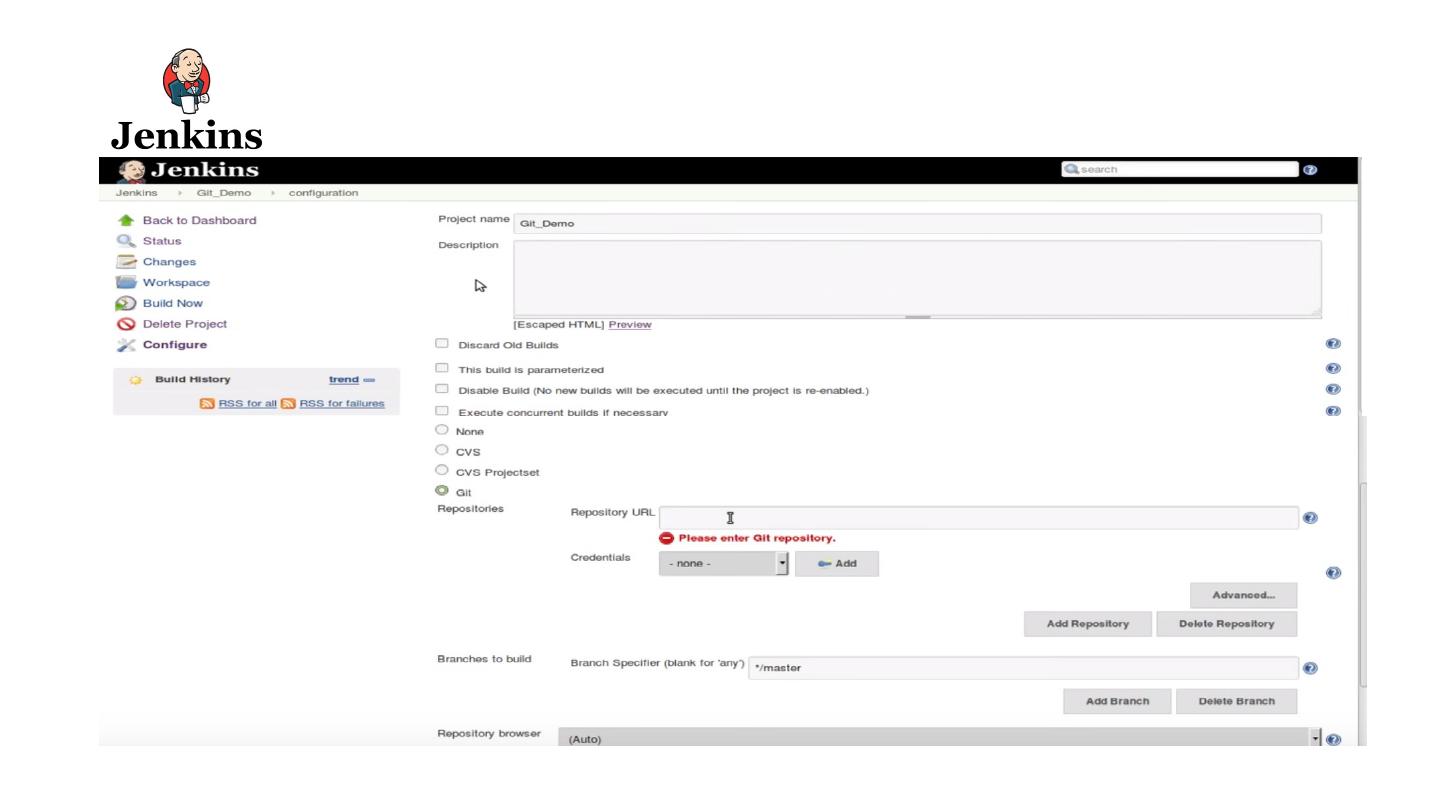Open the RSS for failures link
The width and height of the screenshot is (1440, 810).
point(341,403)
